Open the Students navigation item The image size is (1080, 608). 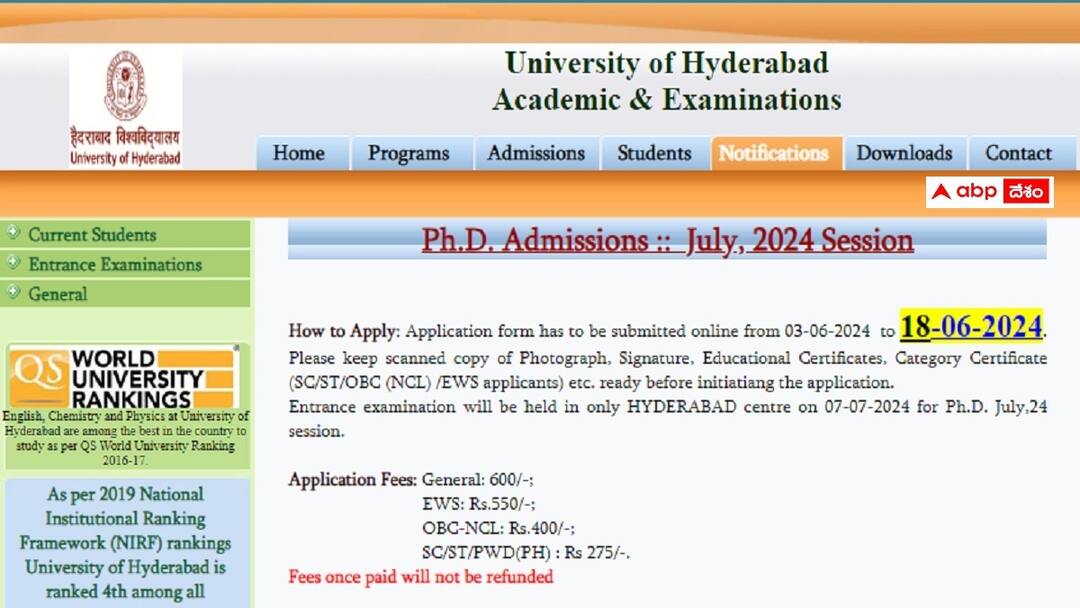coord(654,153)
